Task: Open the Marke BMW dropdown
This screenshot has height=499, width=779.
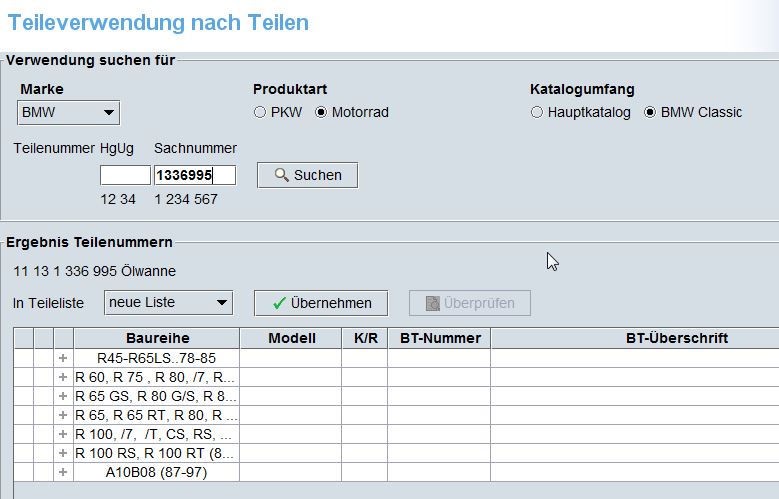Action: [x=68, y=112]
